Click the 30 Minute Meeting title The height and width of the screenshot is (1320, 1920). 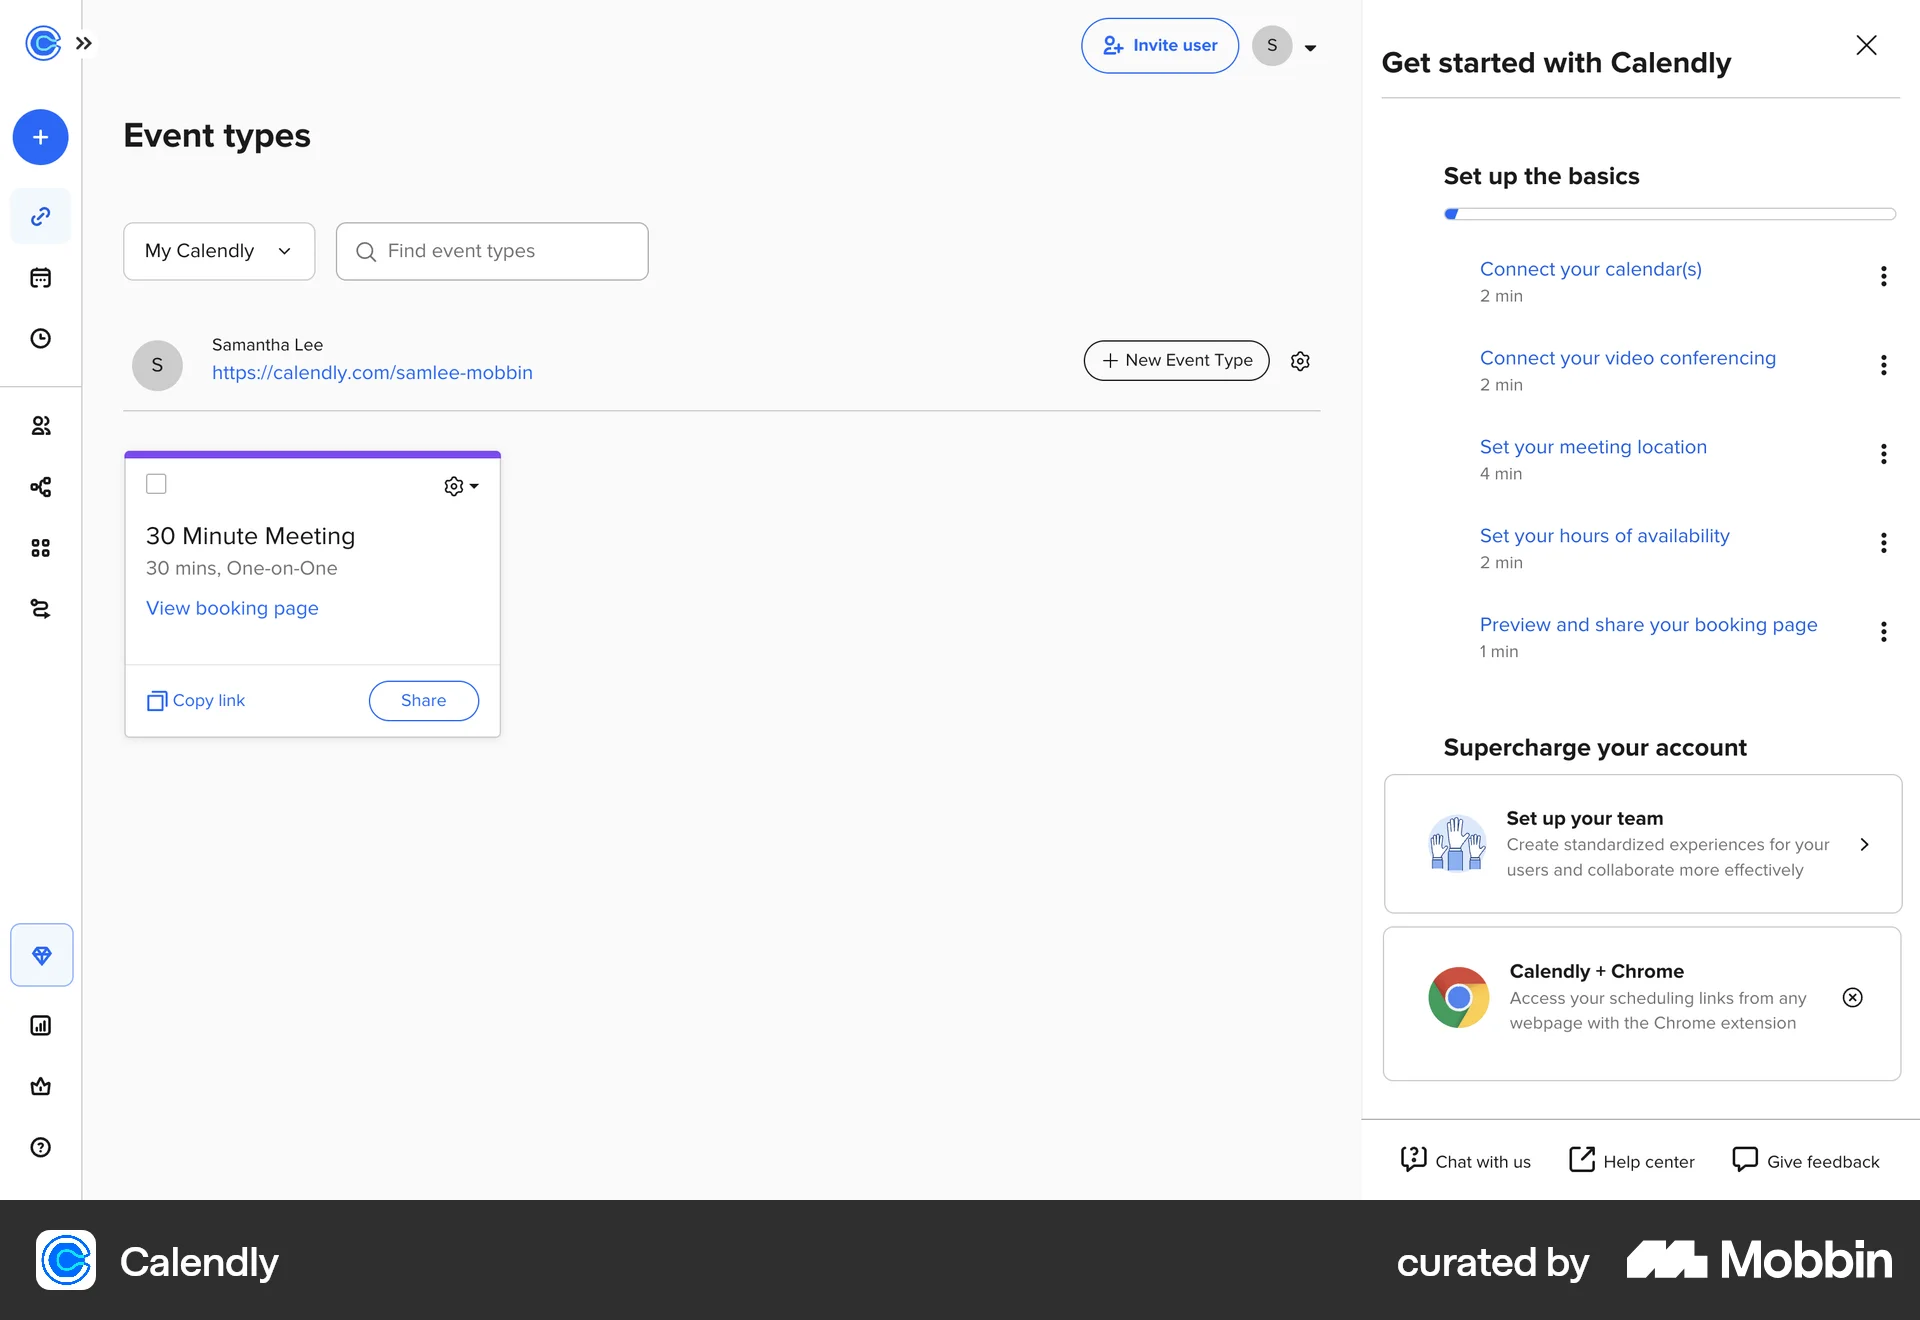[250, 536]
